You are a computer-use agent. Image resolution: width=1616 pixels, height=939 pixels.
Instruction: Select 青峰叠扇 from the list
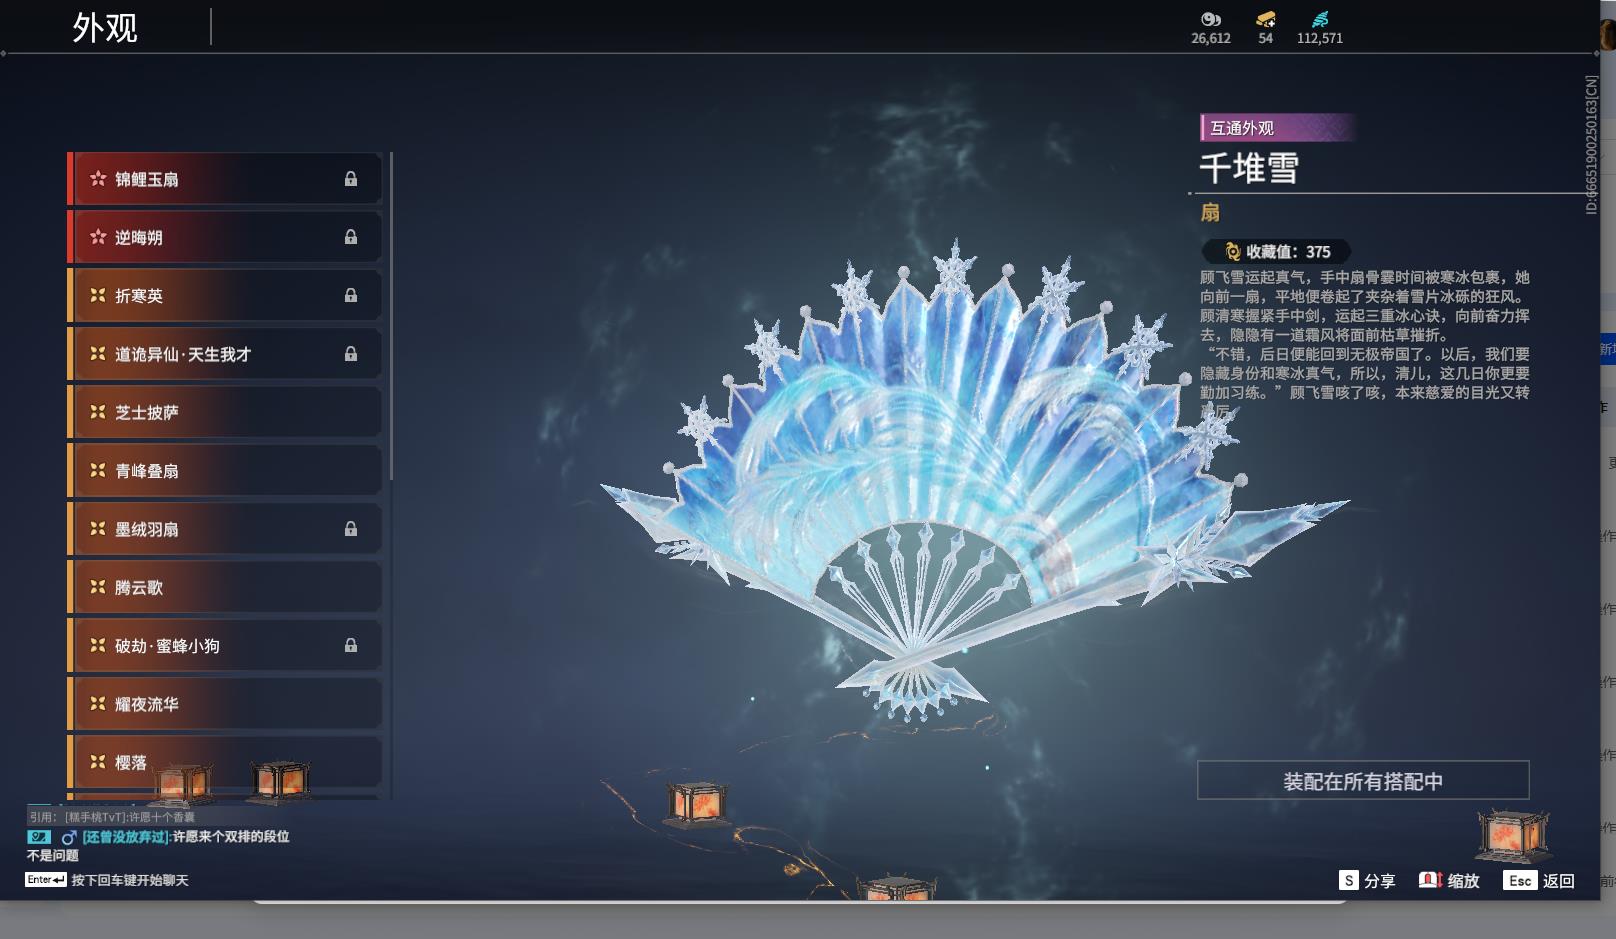click(225, 470)
